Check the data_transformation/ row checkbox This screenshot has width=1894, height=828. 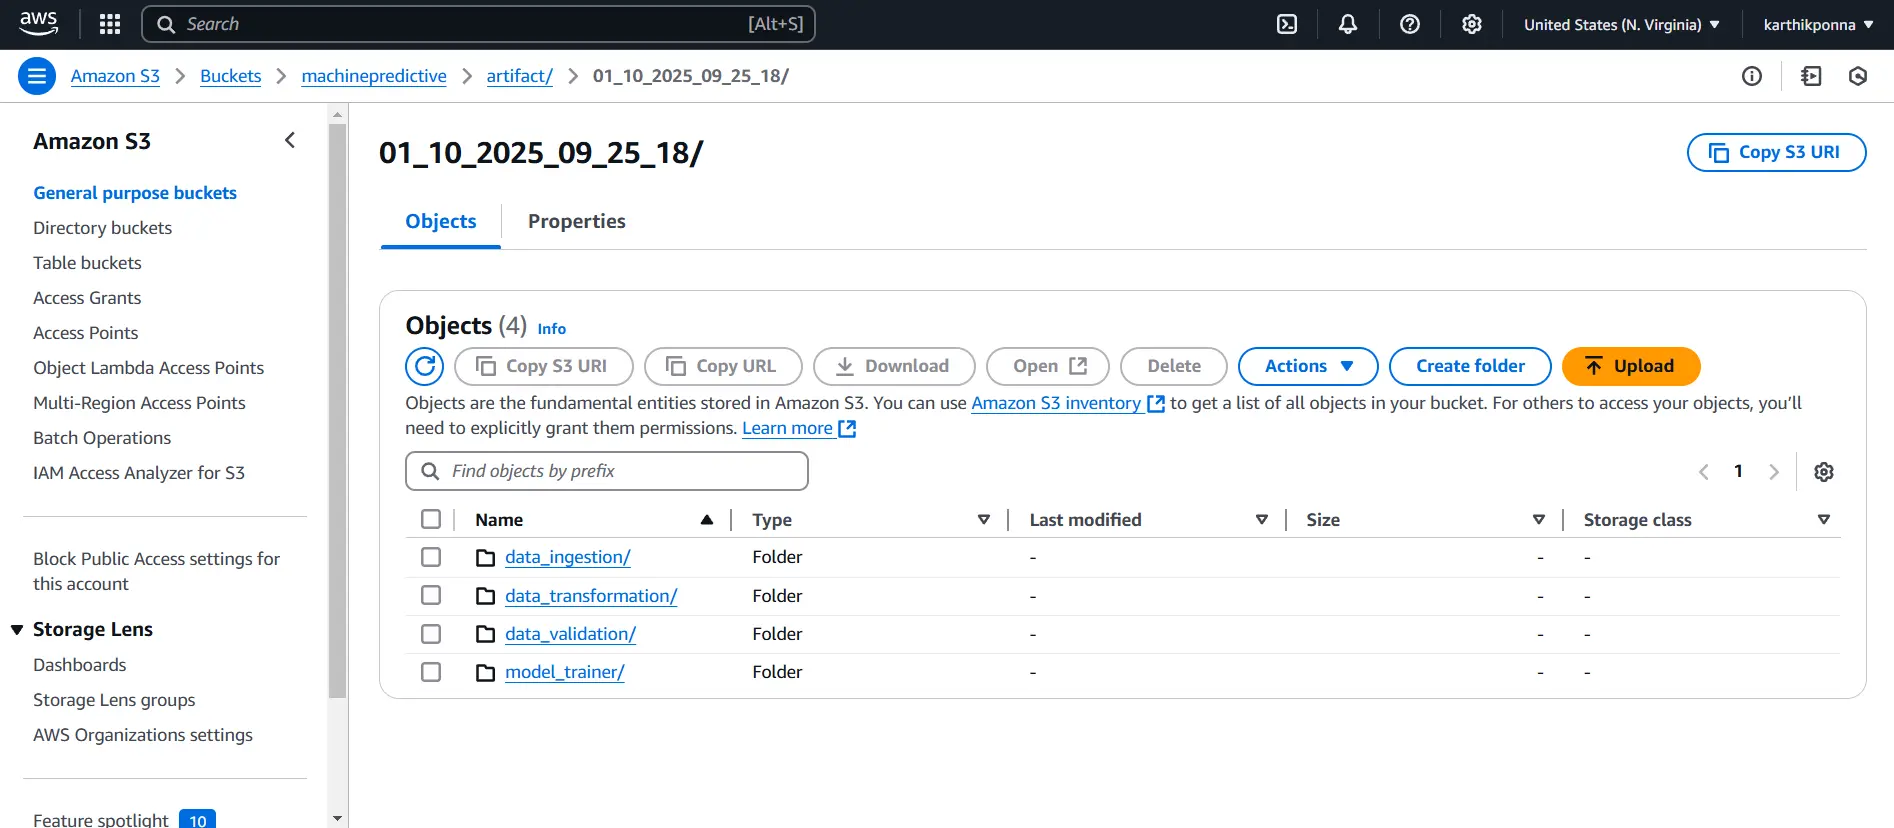coord(431,596)
